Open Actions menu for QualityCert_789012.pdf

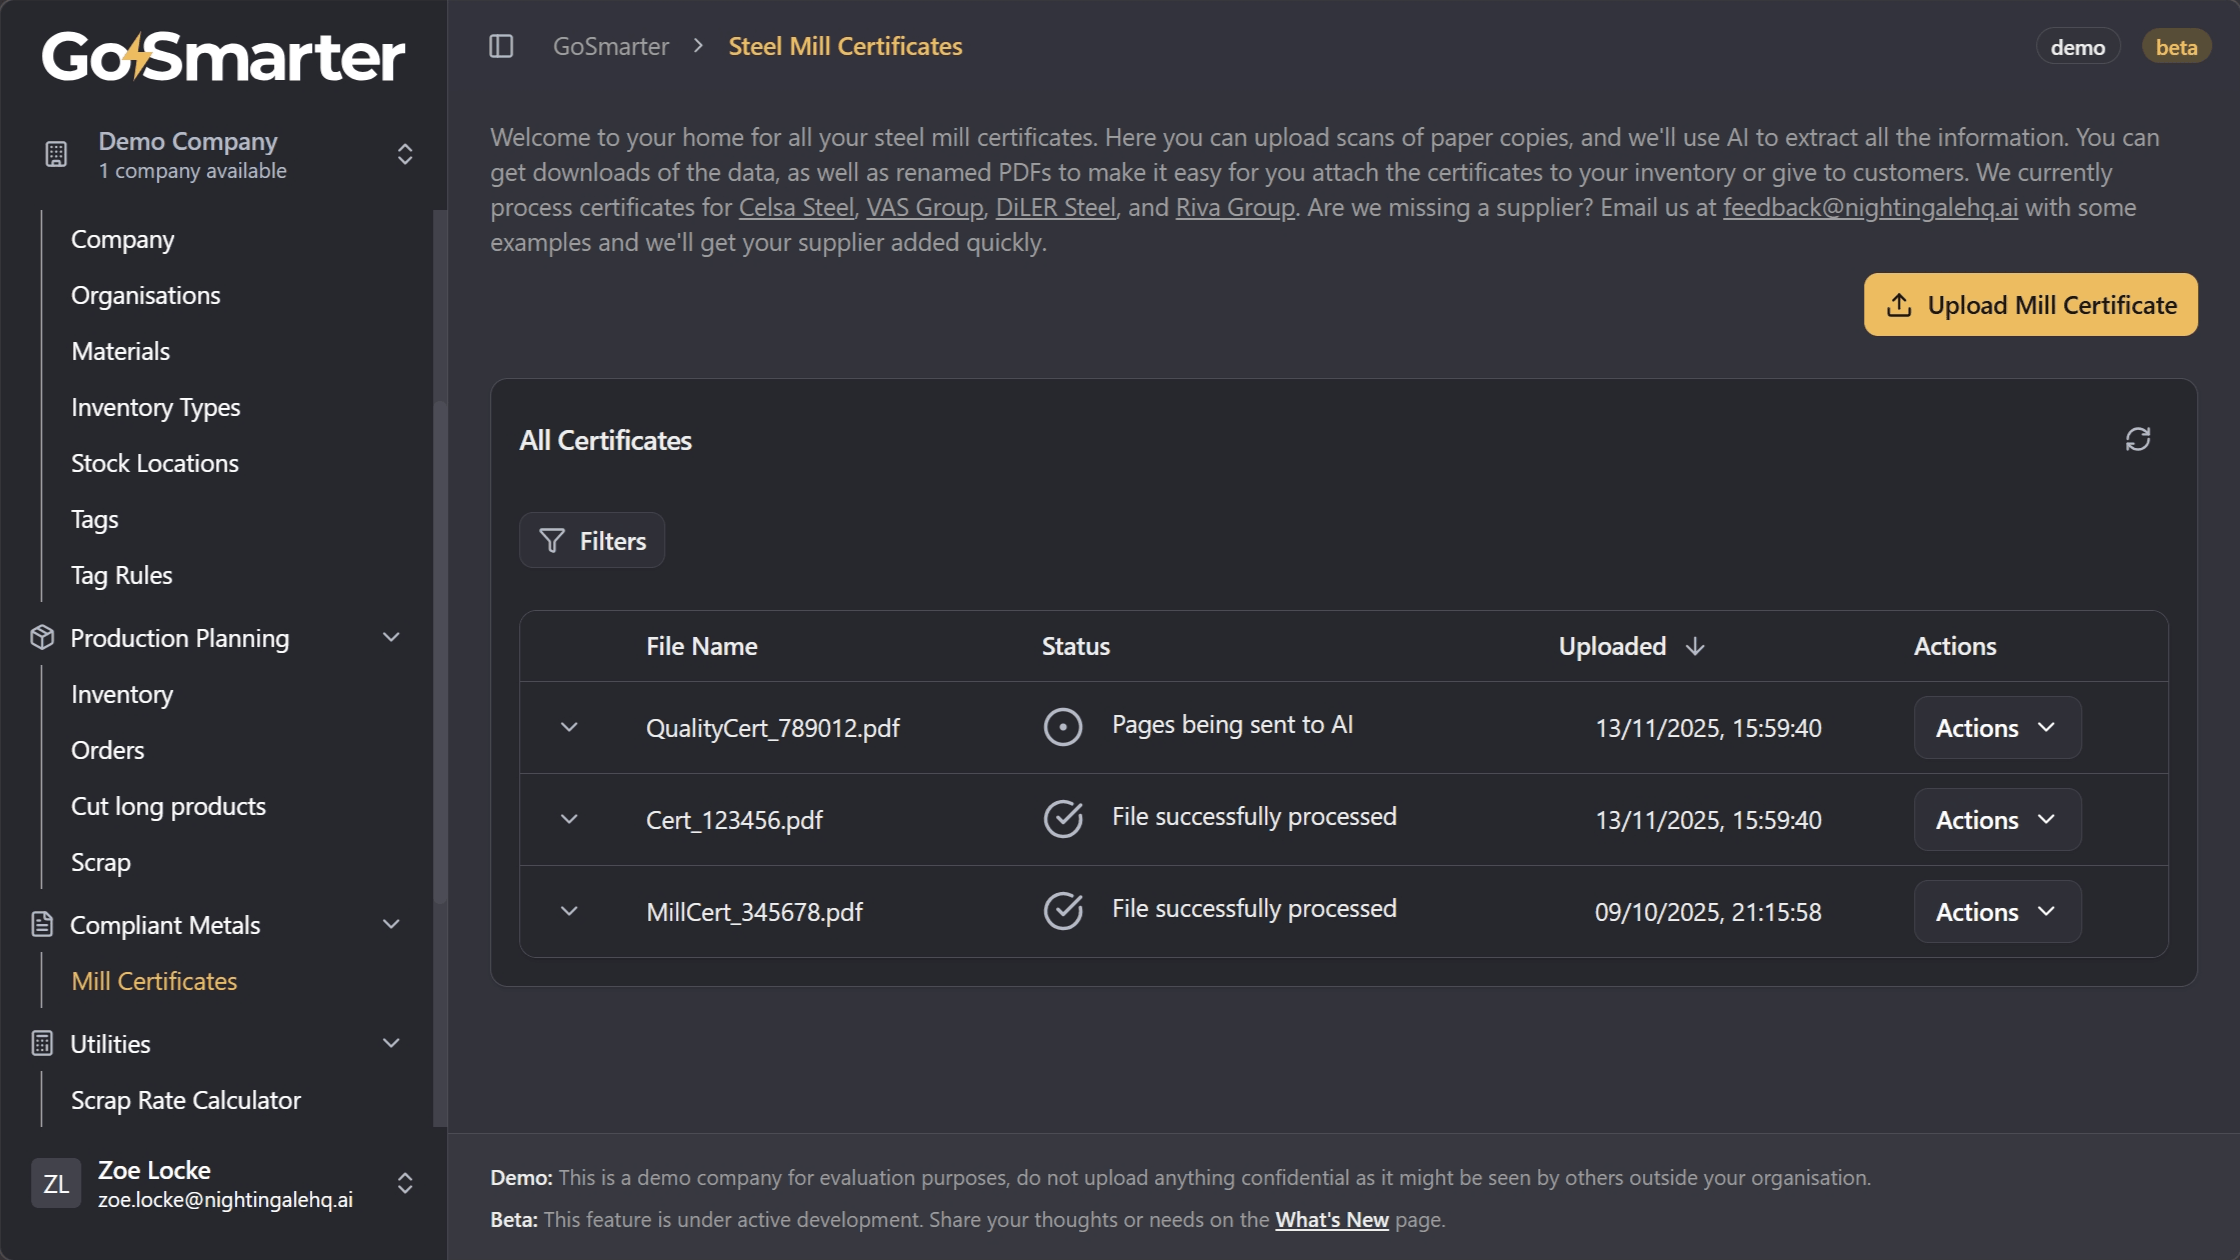1997,727
